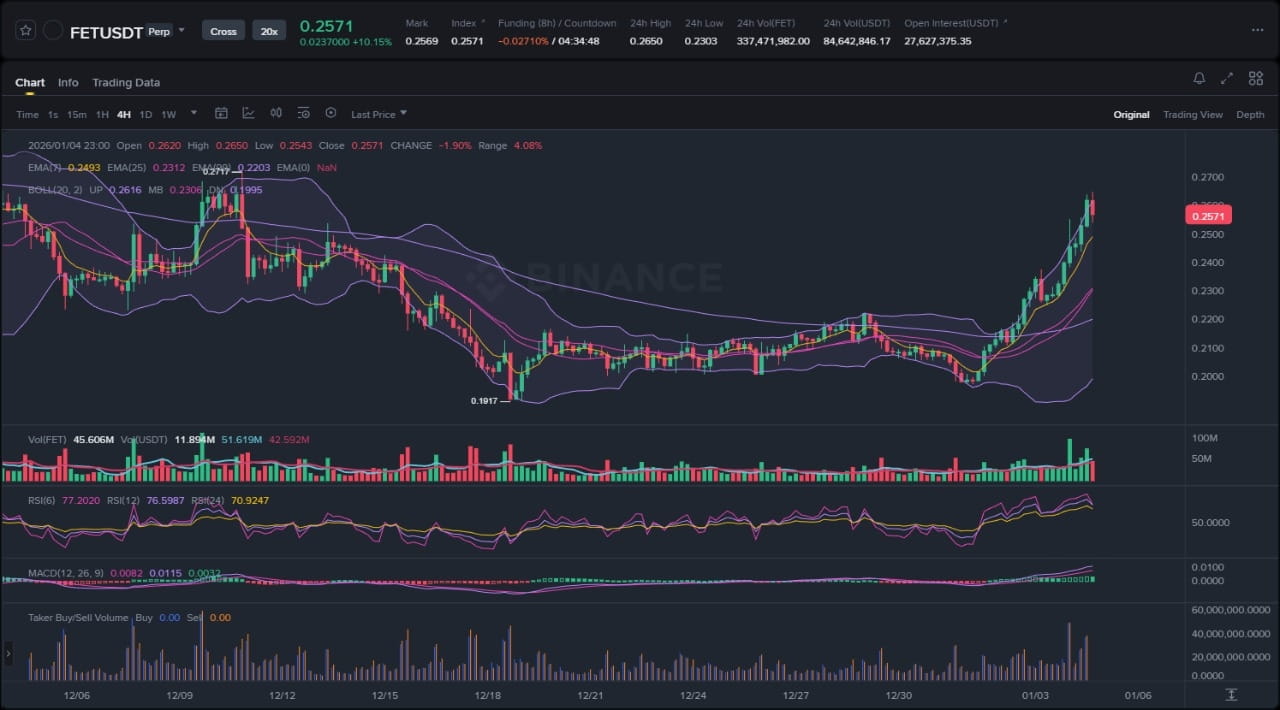The height and width of the screenshot is (710, 1280).
Task: Click Funding (8h) / Countdown label
Action: click(x=557, y=23)
